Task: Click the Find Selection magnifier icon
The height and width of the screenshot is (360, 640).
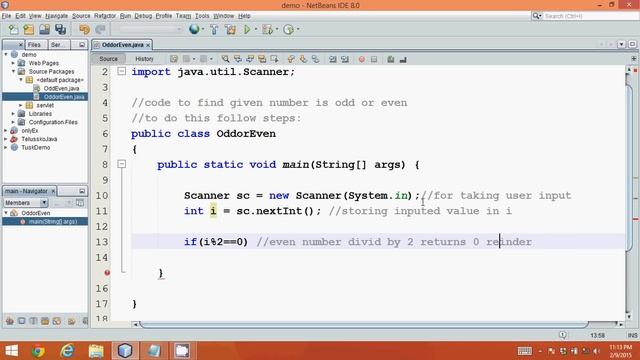Action: point(225,59)
